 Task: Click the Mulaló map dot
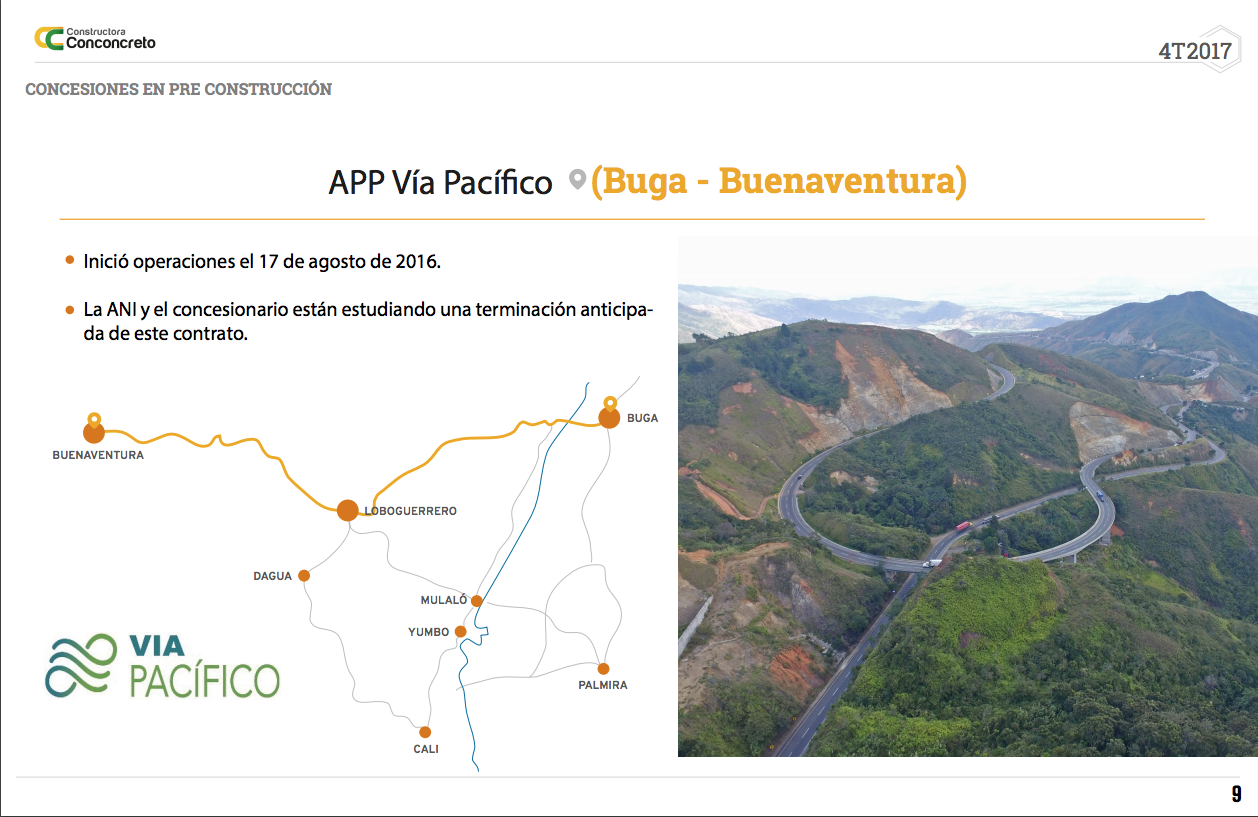[477, 601]
